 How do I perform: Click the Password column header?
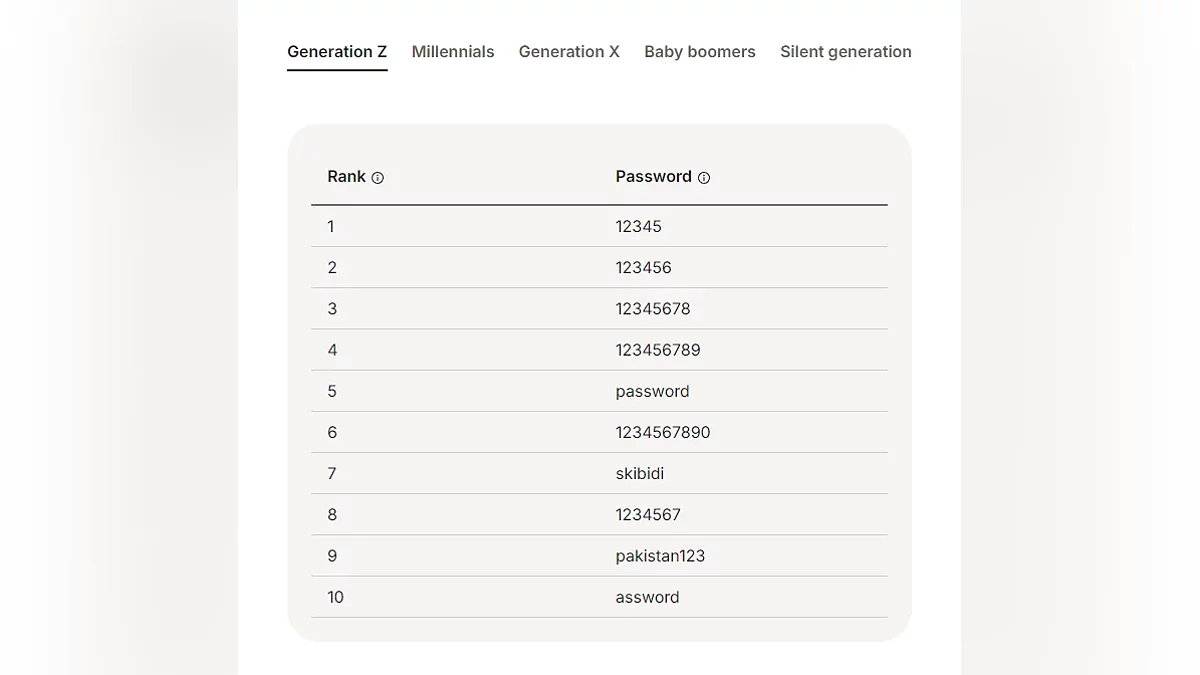[653, 177]
